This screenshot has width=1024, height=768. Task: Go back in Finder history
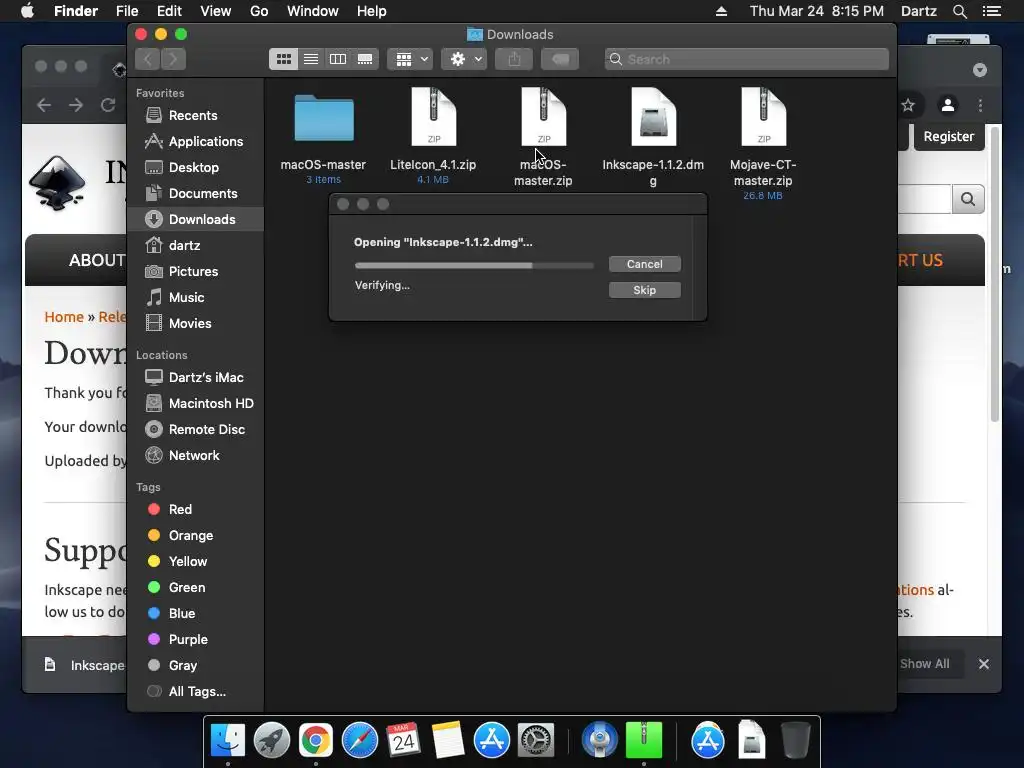click(148, 59)
